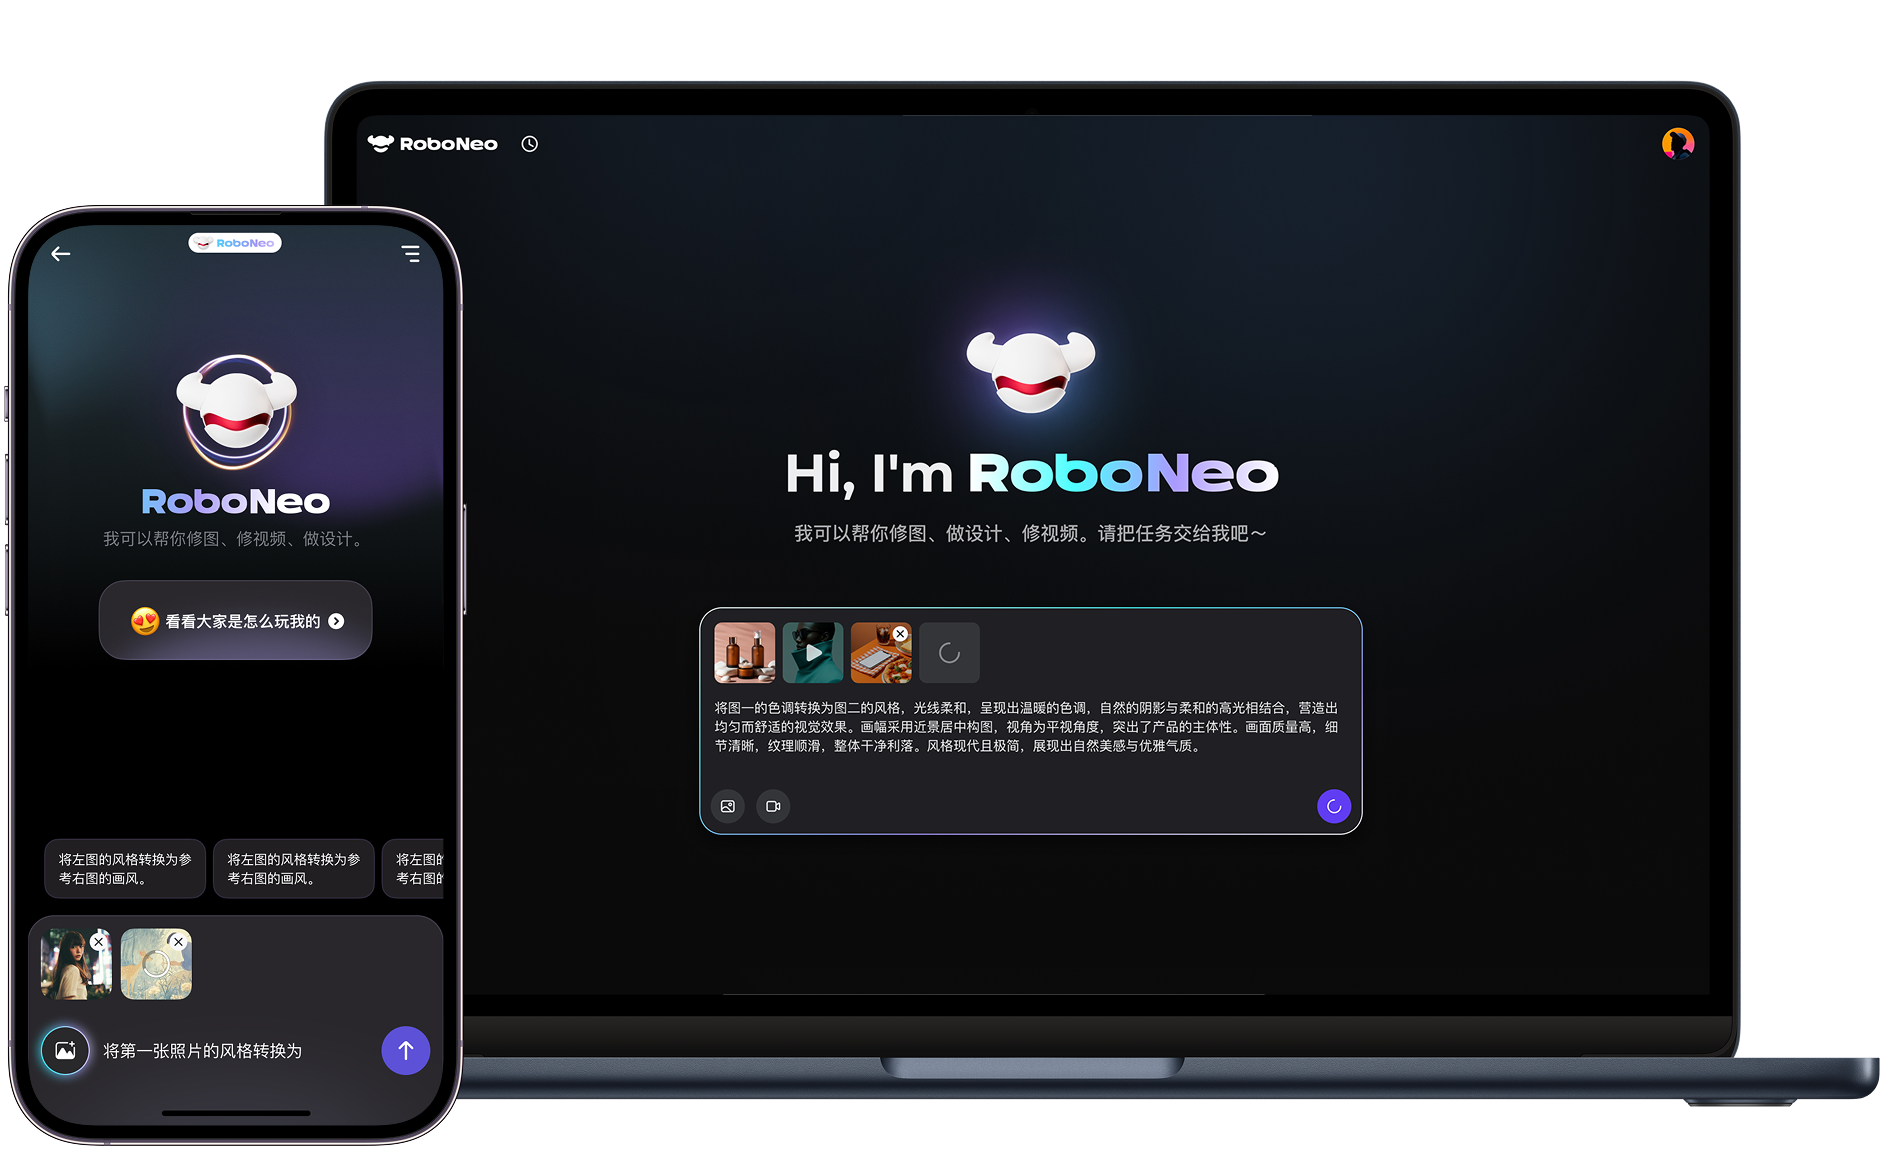Click the skincare bottles thumbnail attachment
Image resolution: width=1884 pixels, height=1154 pixels.
pos(744,652)
